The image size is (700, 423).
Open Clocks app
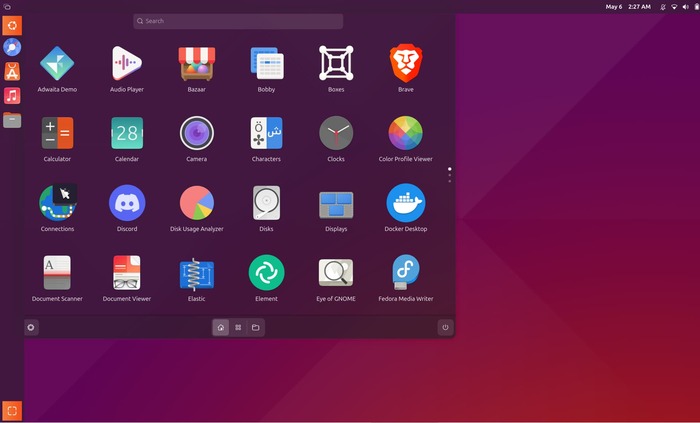pyautogui.click(x=336, y=133)
